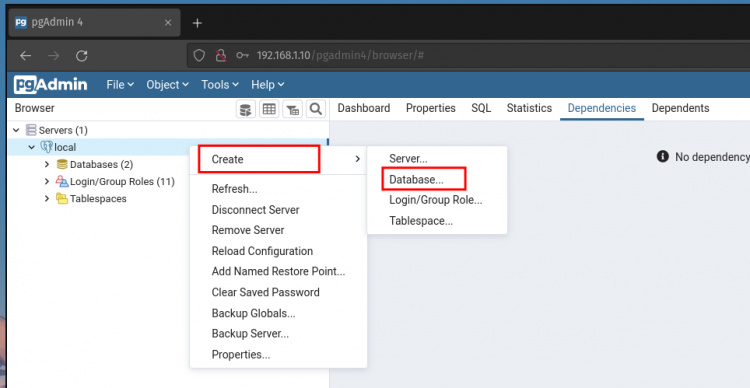Click the key icon in address bar
The image size is (750, 388).
pyautogui.click(x=243, y=56)
